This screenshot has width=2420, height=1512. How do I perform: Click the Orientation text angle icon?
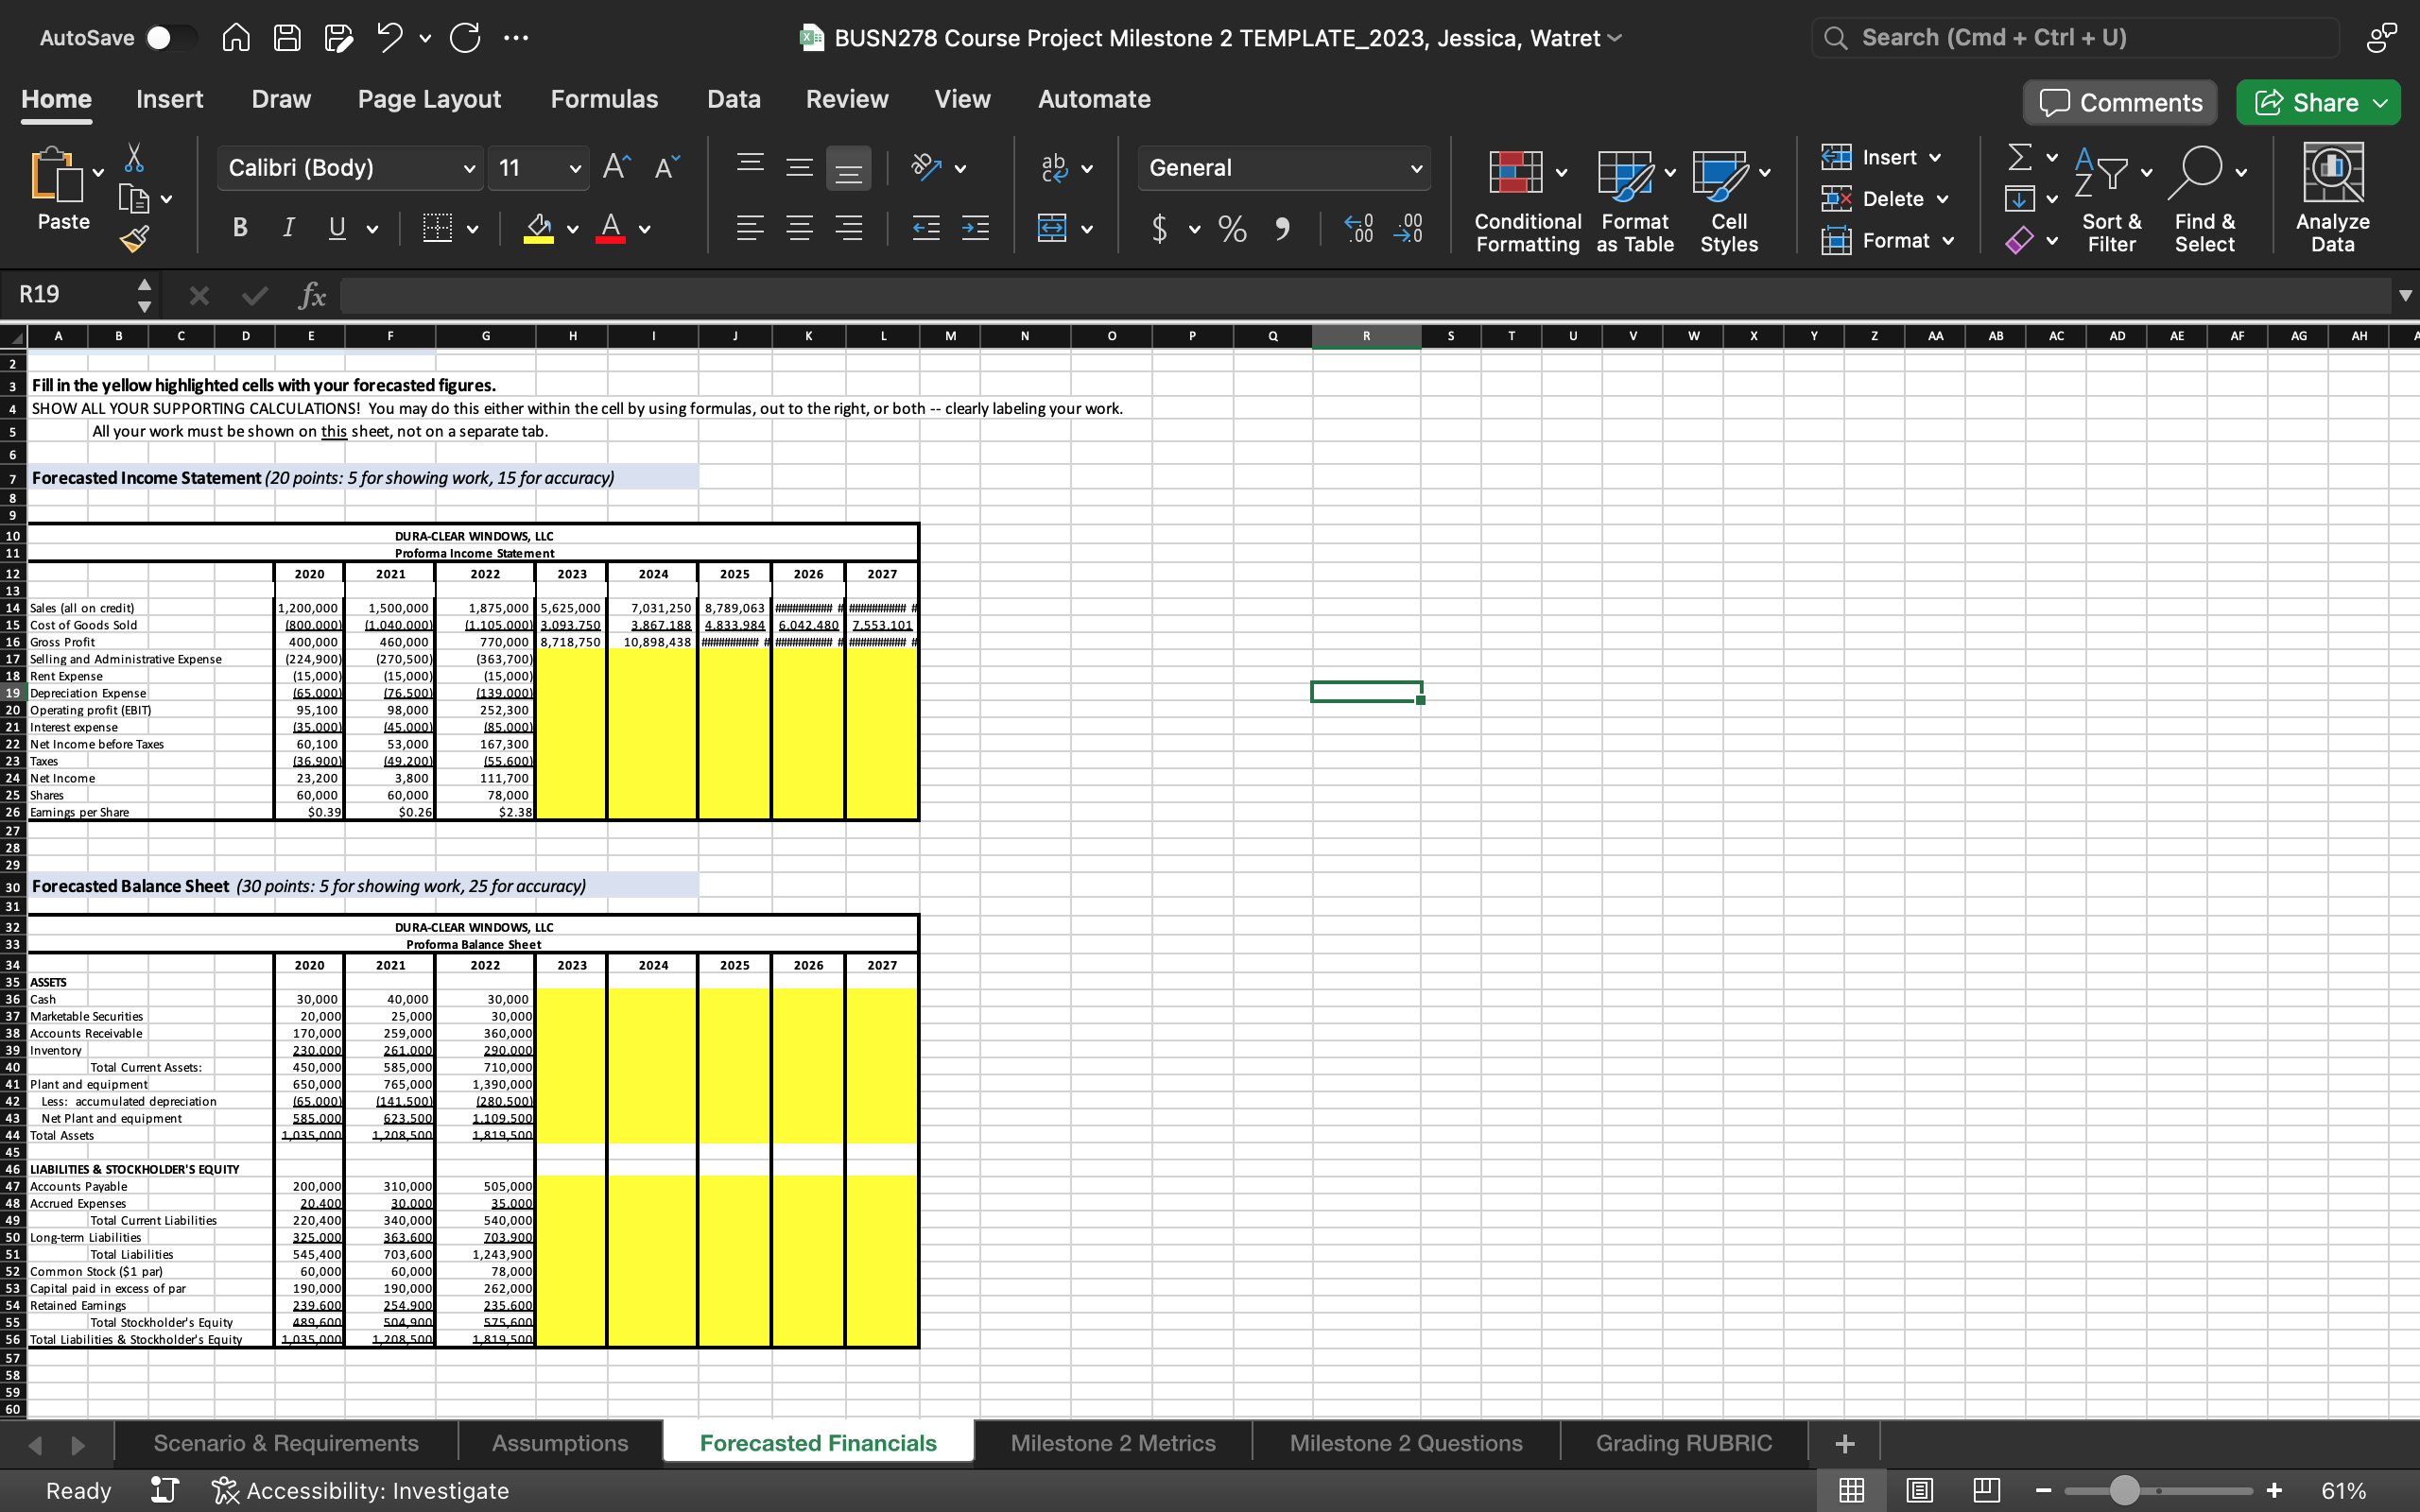pyautogui.click(x=927, y=167)
